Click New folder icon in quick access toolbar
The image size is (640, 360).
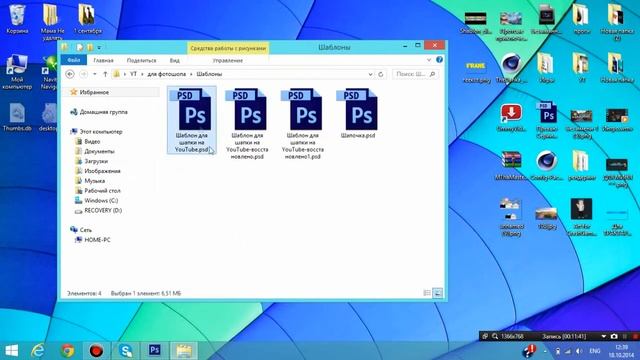(90, 47)
